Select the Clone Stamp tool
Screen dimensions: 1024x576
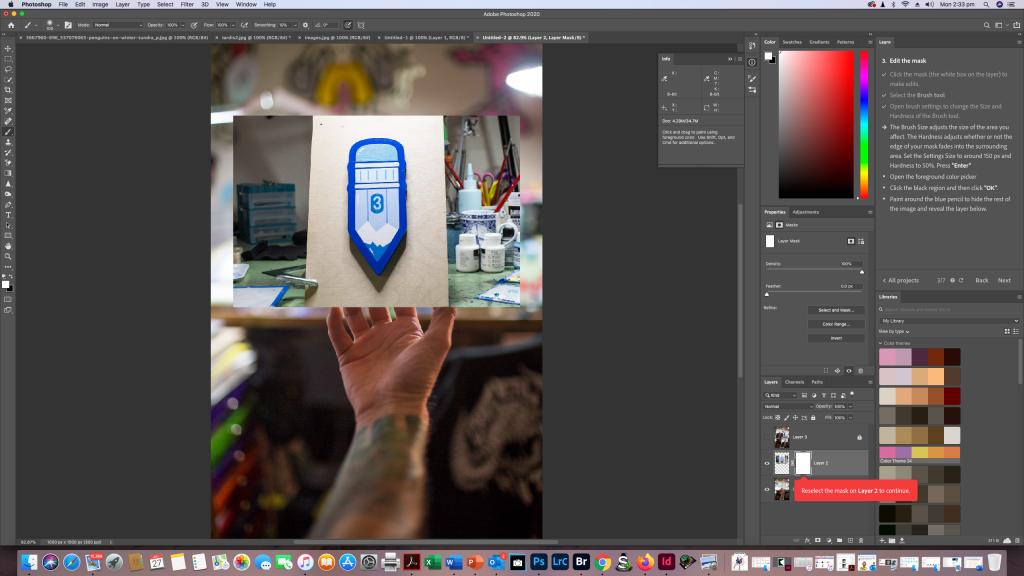8,142
